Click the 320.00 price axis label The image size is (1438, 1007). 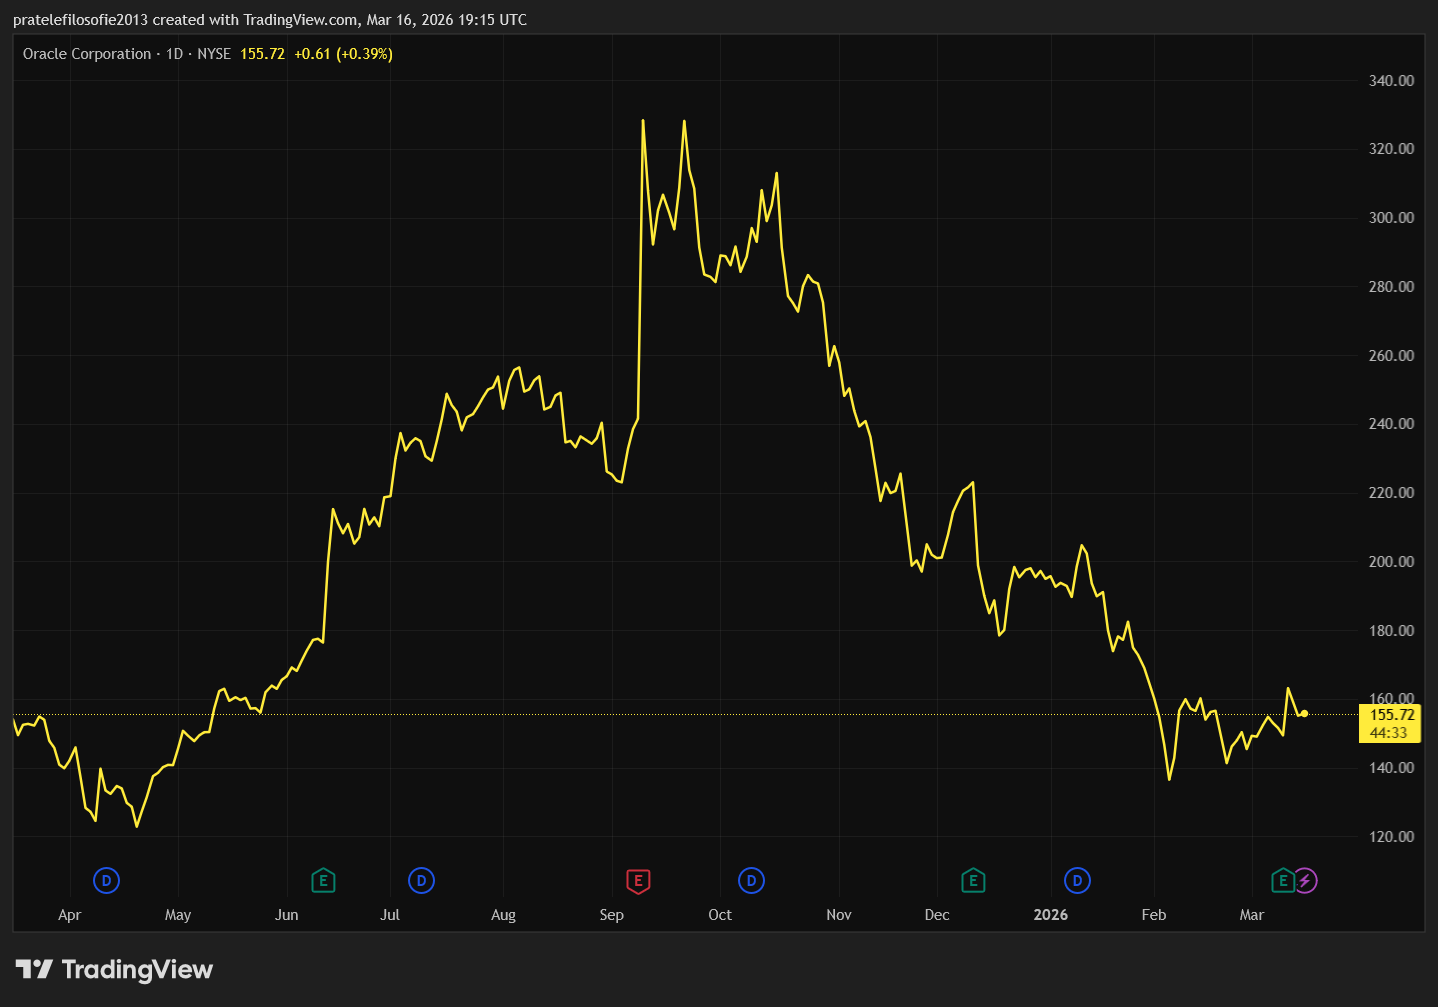click(1392, 149)
